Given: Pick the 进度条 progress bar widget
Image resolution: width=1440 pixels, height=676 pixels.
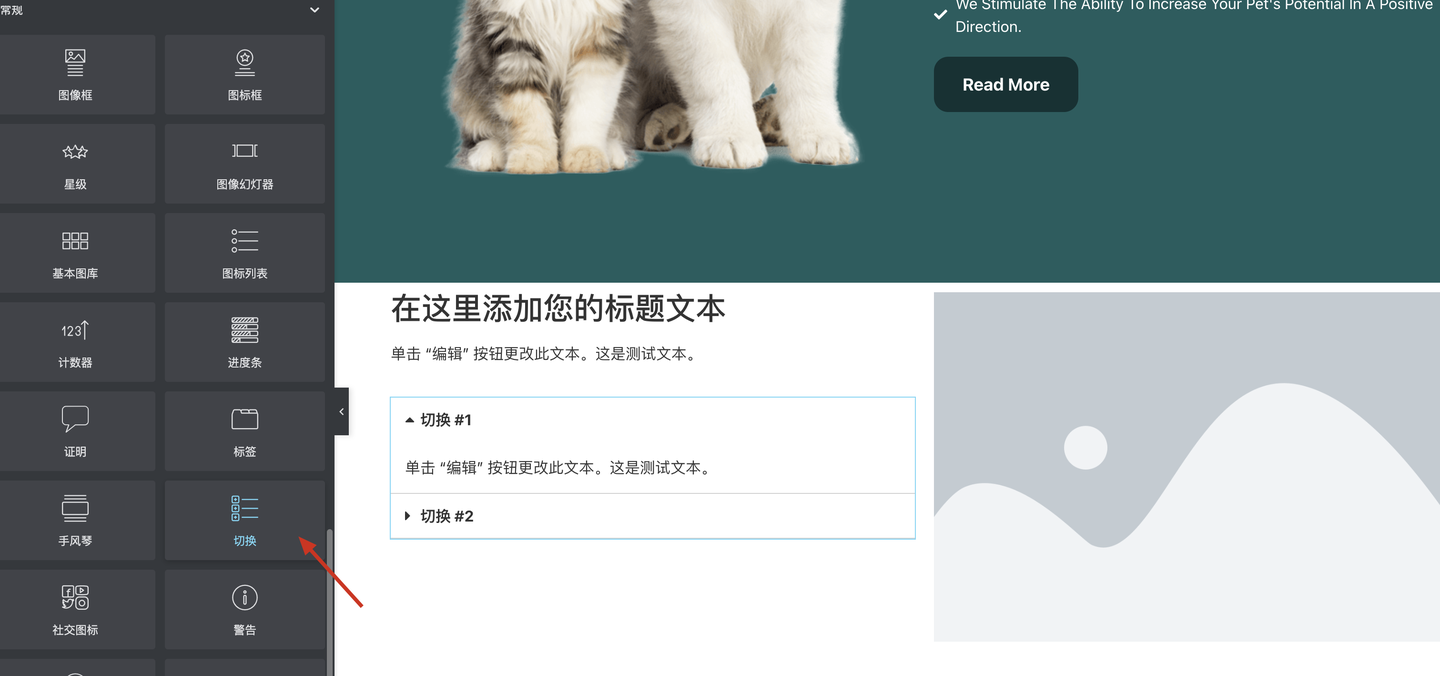Looking at the screenshot, I should [245, 342].
